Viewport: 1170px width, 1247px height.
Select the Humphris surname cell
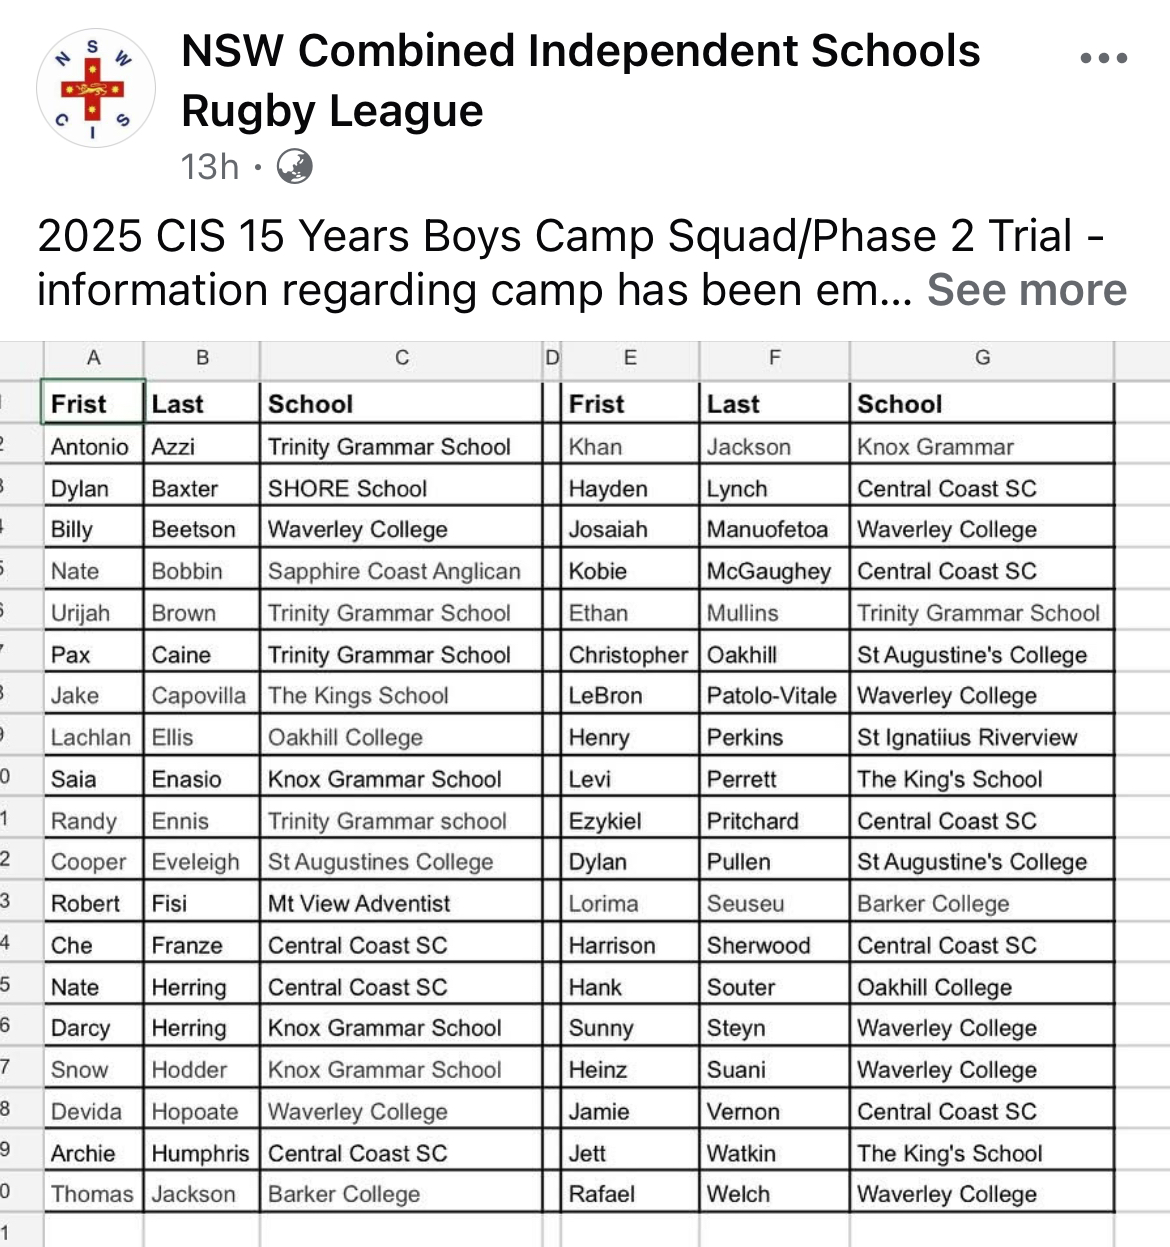[x=201, y=1153]
